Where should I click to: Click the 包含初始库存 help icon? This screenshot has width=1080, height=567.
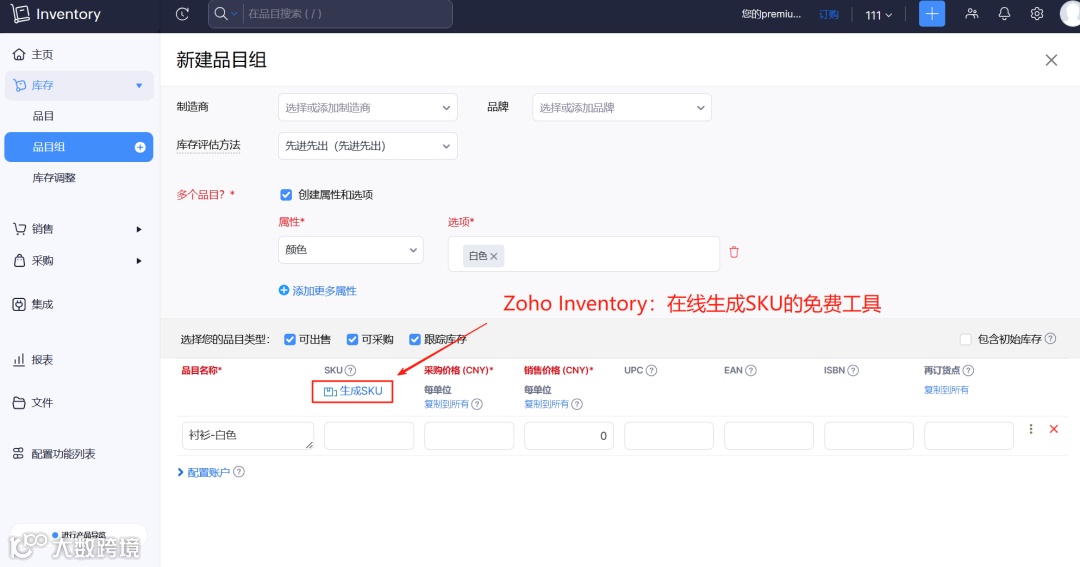(1050, 339)
